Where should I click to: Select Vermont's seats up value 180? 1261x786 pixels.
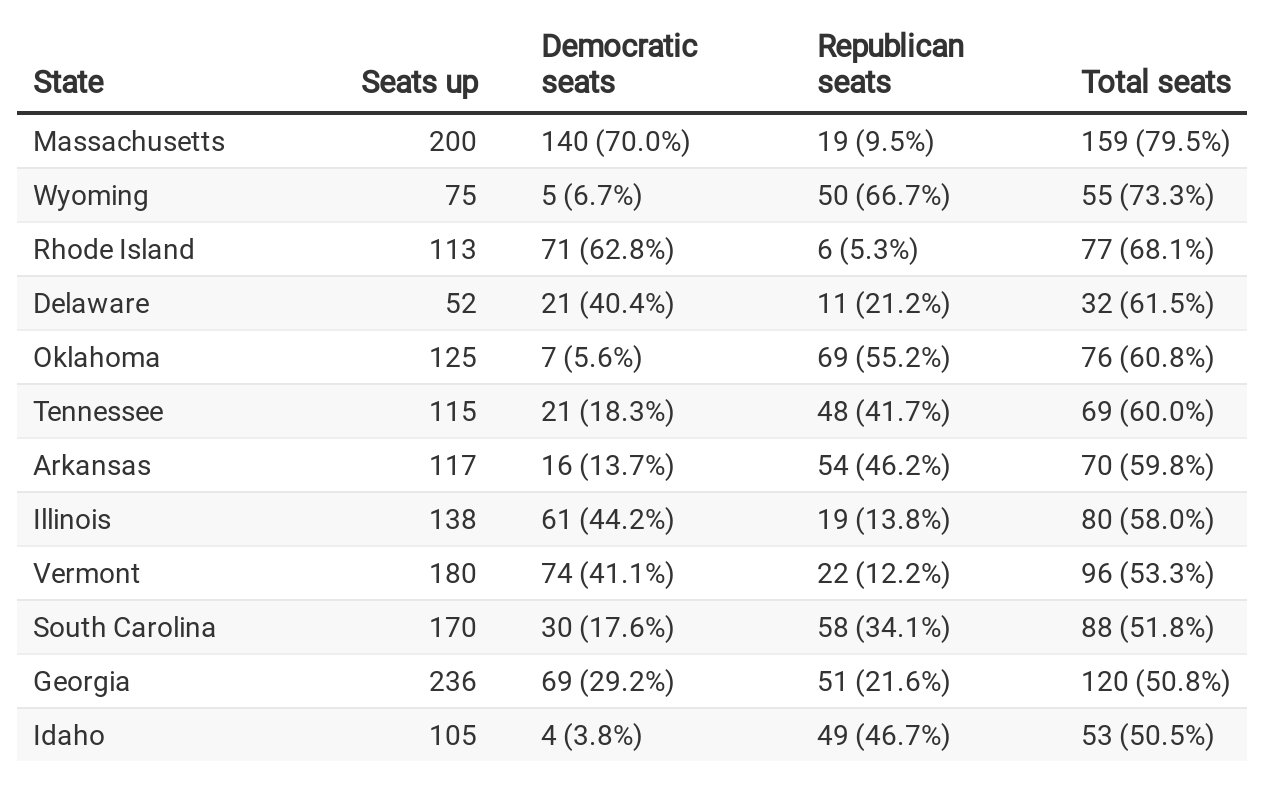click(453, 574)
